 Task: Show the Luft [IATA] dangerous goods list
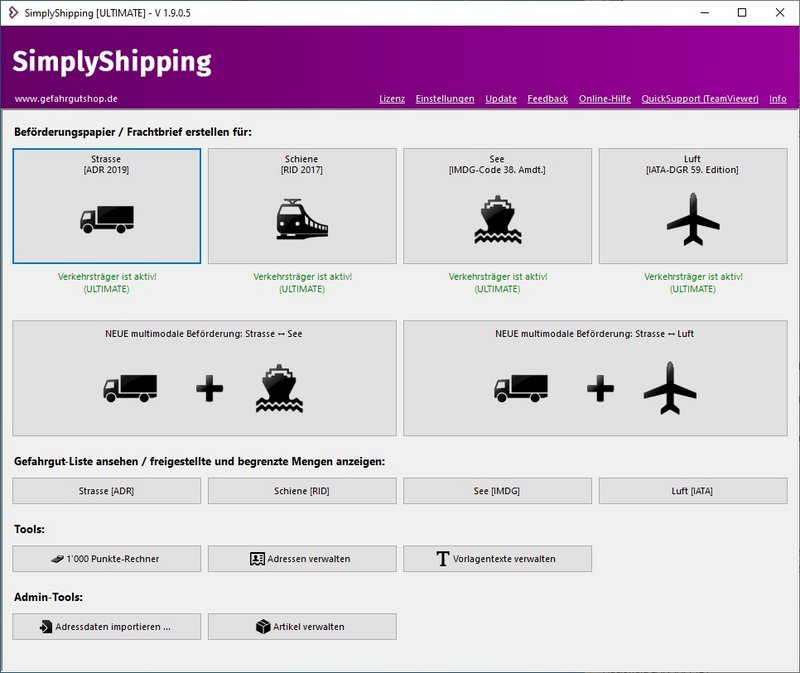pos(693,491)
